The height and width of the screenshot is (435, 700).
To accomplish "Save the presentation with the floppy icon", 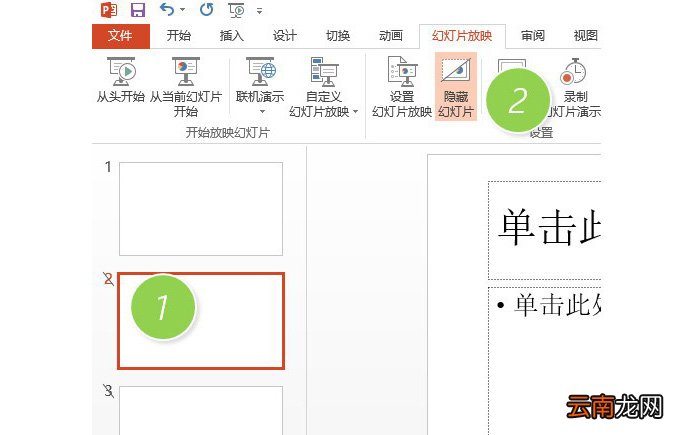I will pos(138,9).
